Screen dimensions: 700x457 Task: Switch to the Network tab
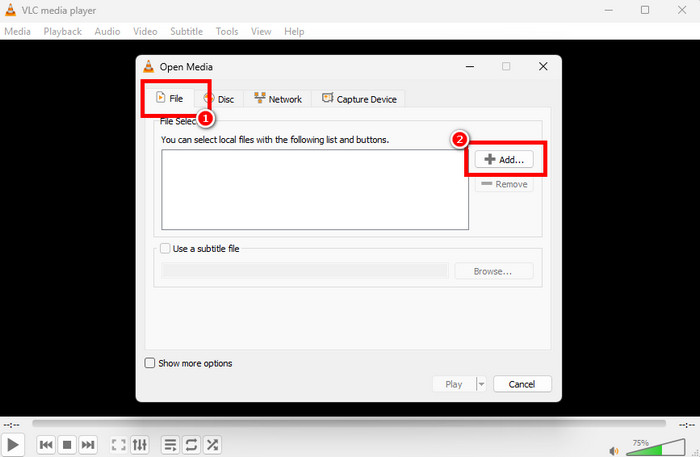tap(278, 99)
